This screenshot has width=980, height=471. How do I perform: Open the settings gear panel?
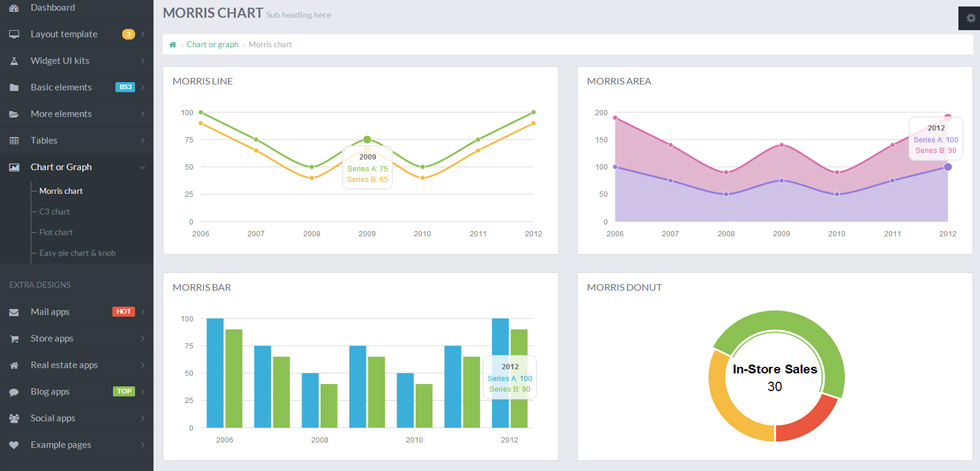tap(970, 18)
